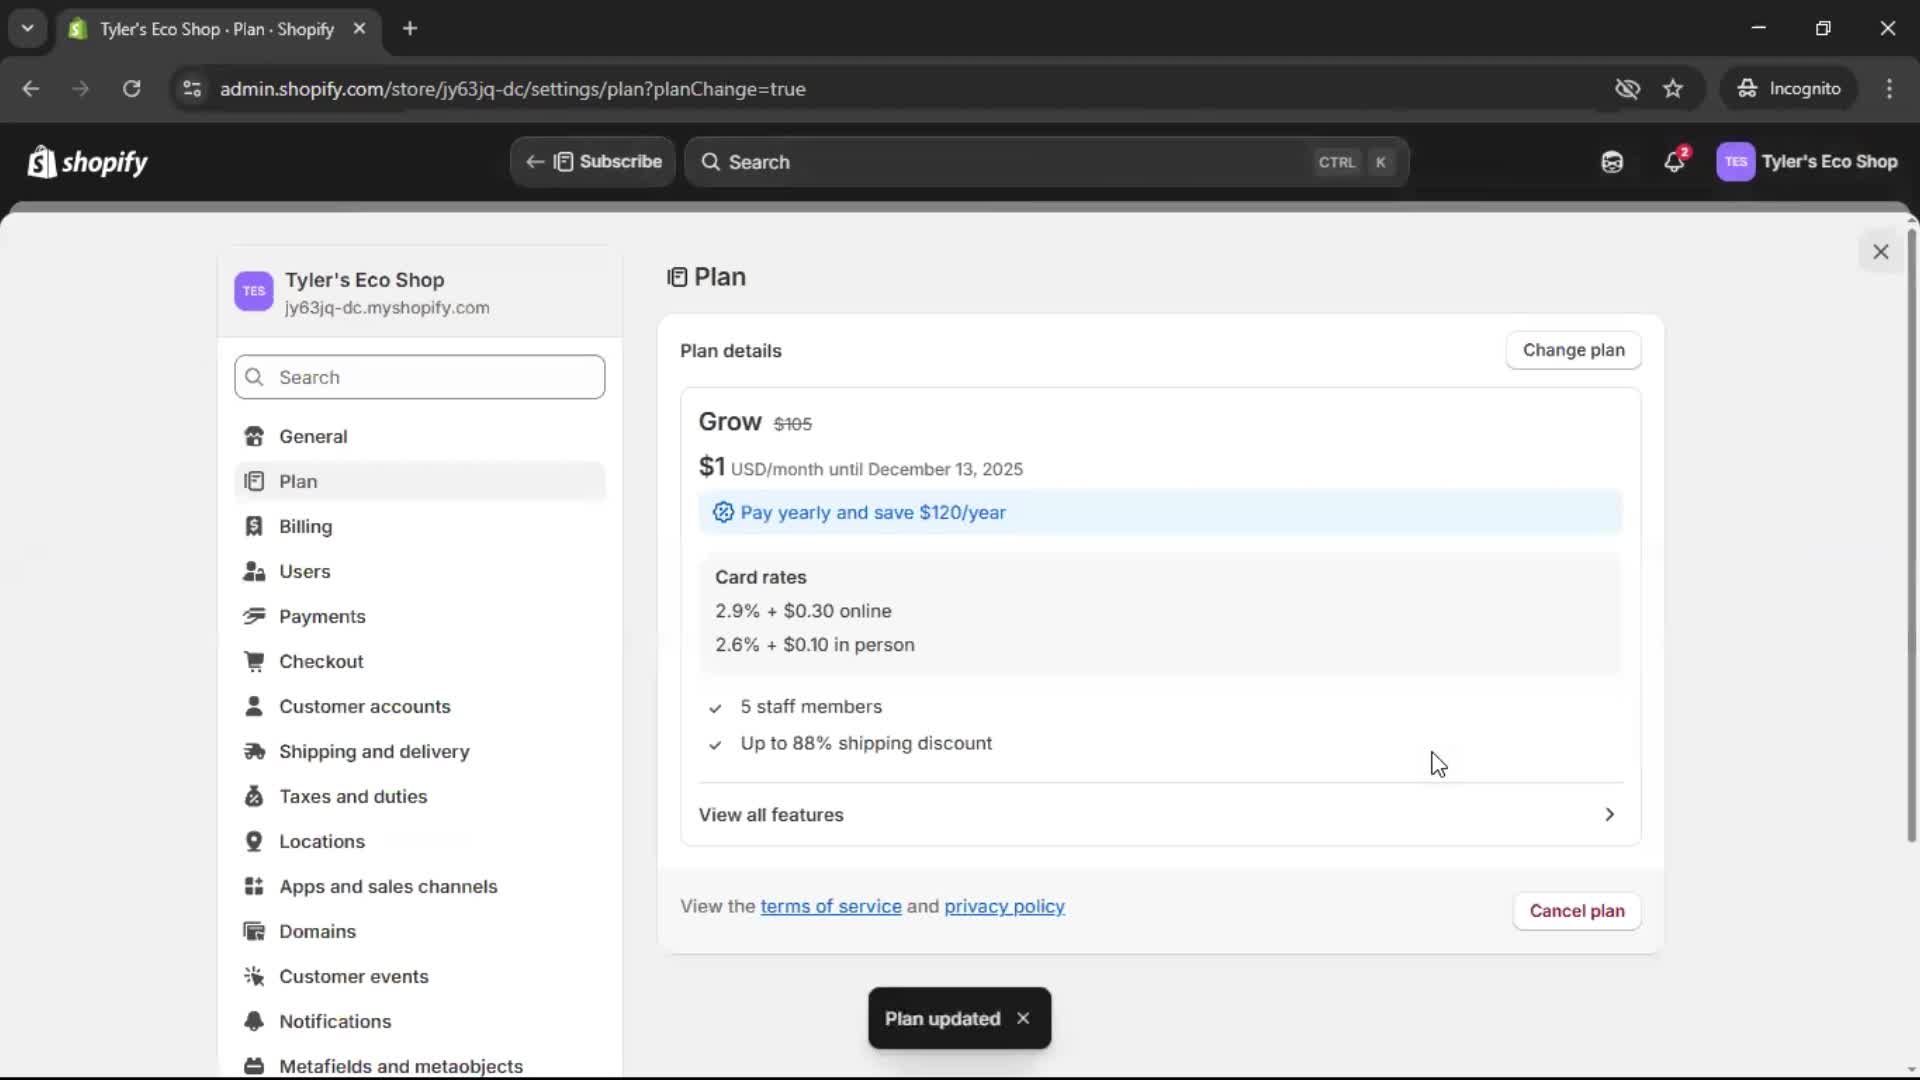1920x1080 pixels.
Task: Open Shipping and delivery settings
Action: [x=420, y=752]
